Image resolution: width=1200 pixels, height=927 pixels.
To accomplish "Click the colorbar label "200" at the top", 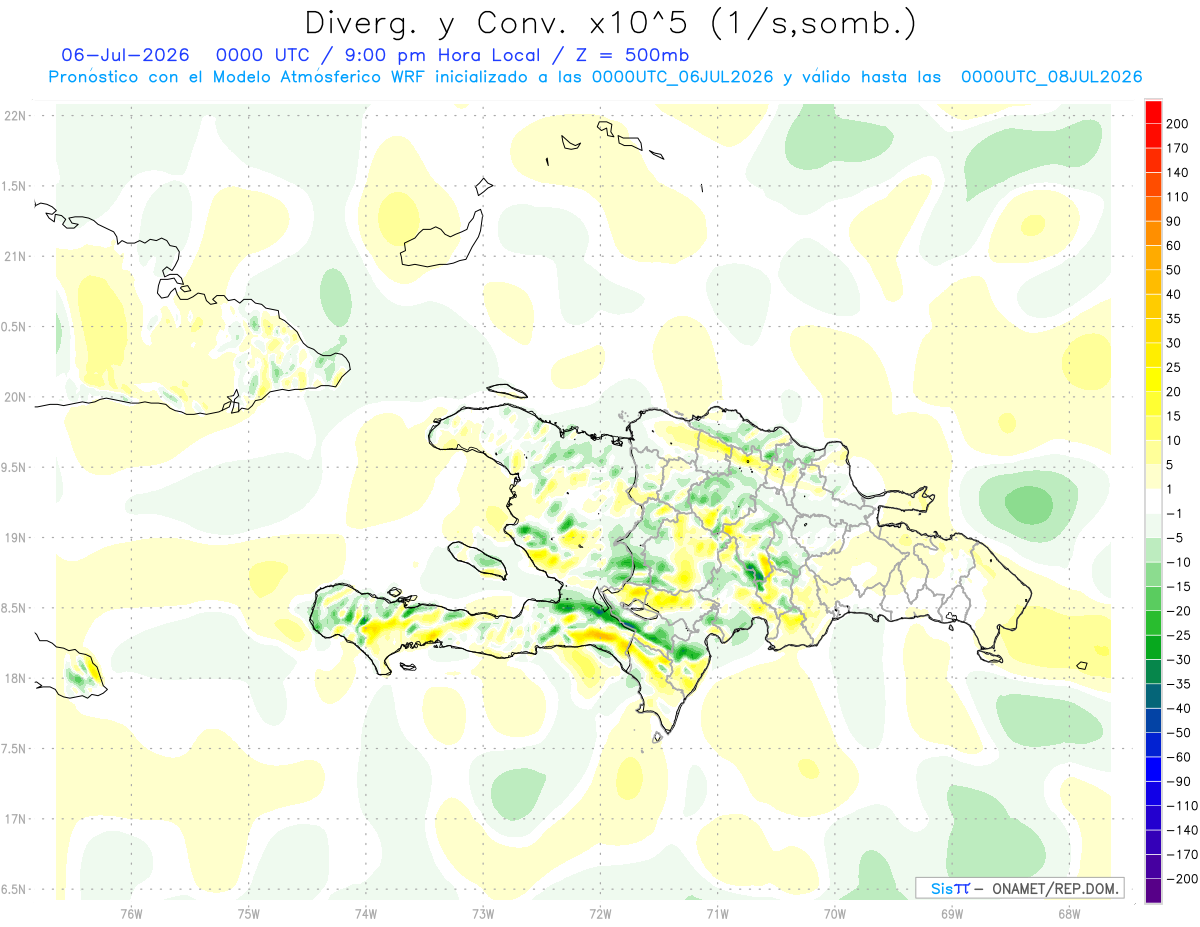I will coord(1178,124).
